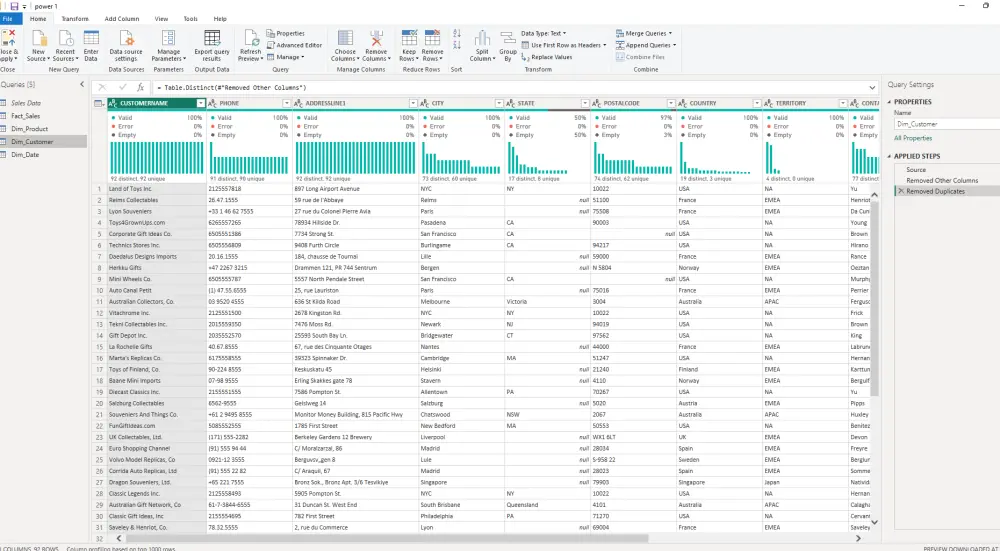The height and width of the screenshot is (551, 1000).
Task: Switch to the Add Column tab
Action: pos(122,19)
